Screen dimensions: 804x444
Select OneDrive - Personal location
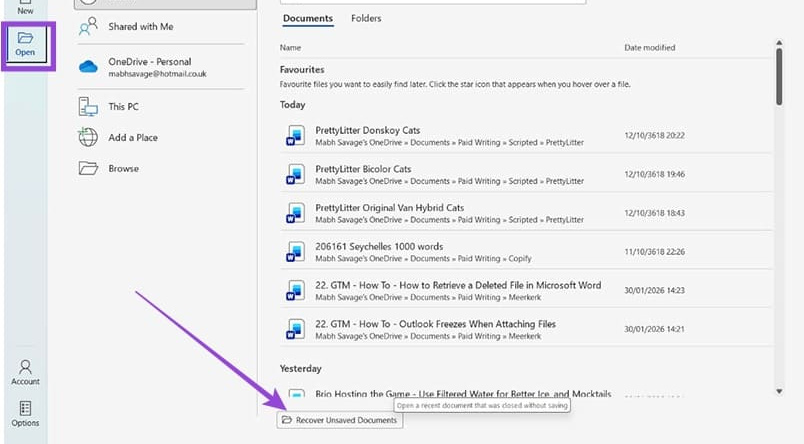click(x=160, y=67)
